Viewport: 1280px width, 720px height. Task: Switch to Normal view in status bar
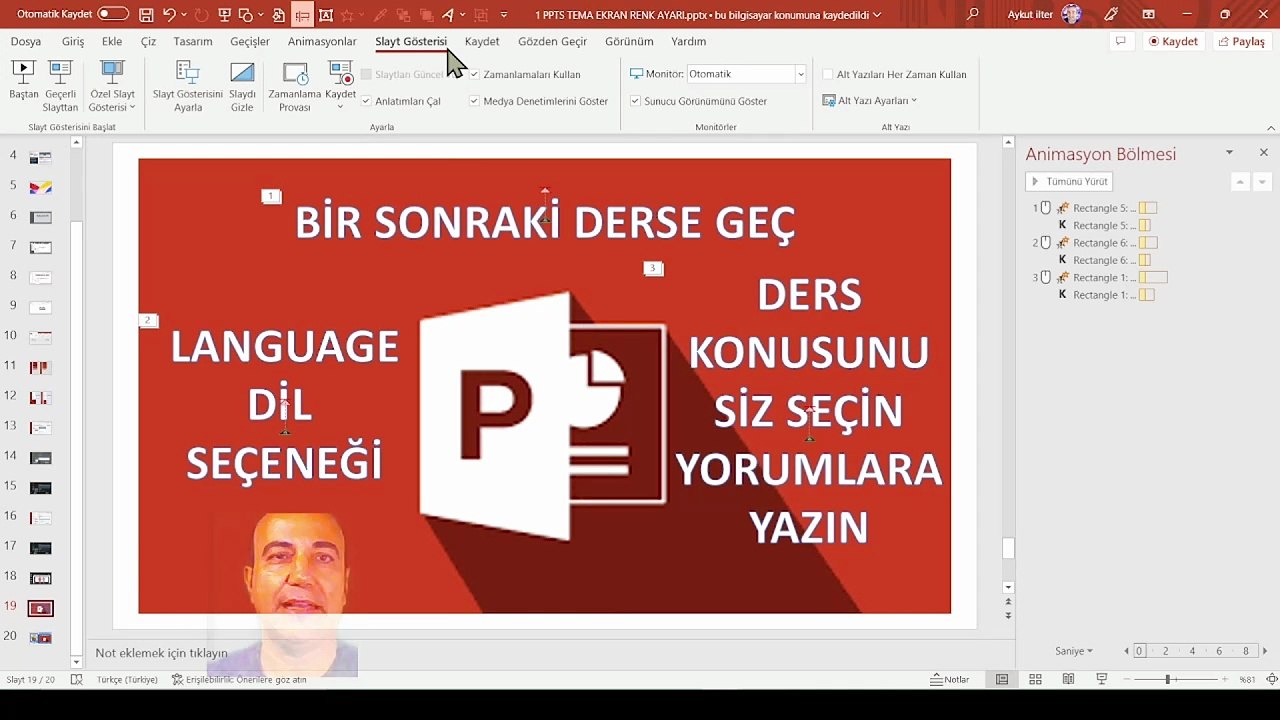pos(1002,679)
